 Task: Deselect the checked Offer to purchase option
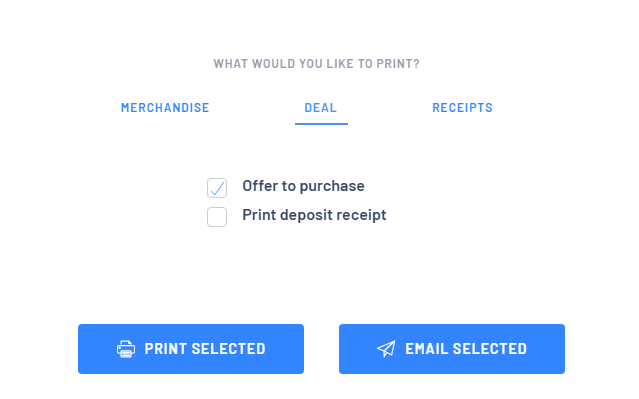(x=217, y=188)
